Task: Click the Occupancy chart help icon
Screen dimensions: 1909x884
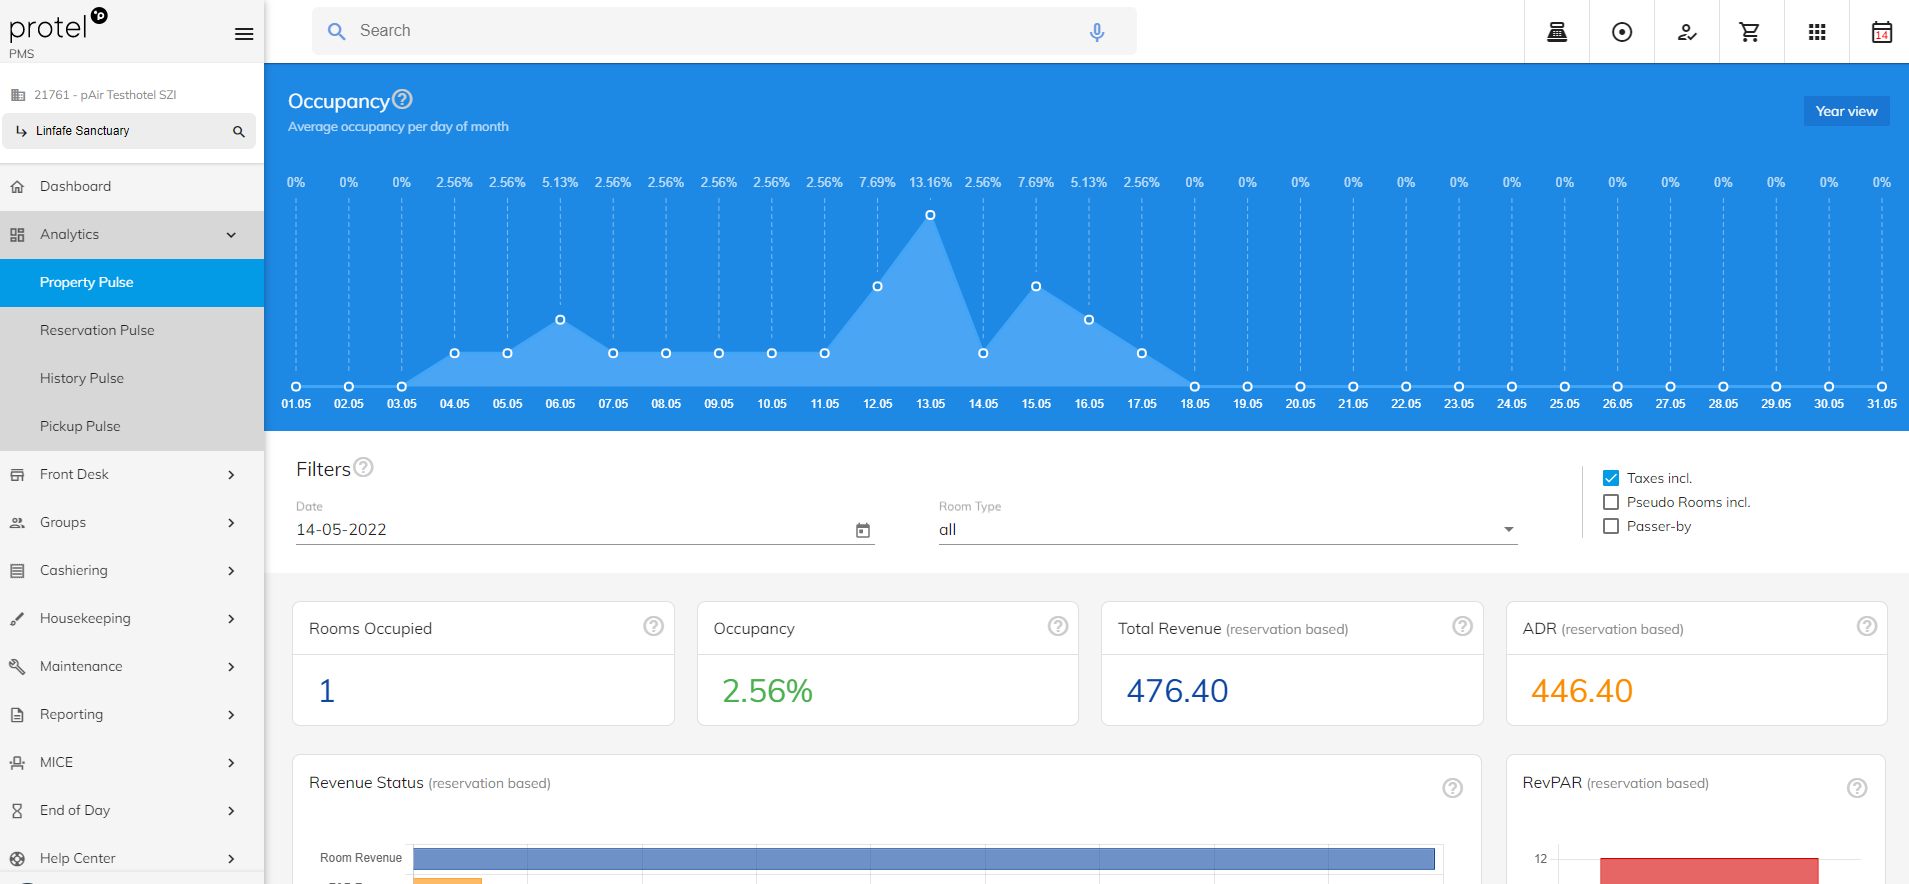Action: tap(402, 99)
